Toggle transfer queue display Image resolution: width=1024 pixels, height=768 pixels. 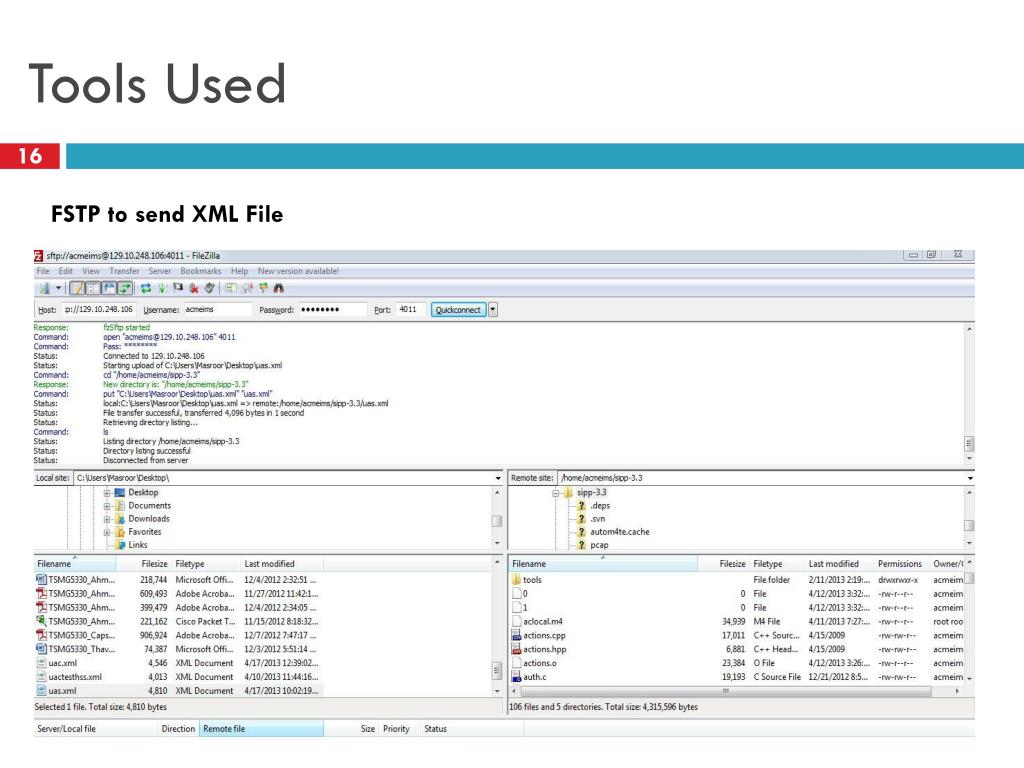pyautogui.click(x=125, y=288)
